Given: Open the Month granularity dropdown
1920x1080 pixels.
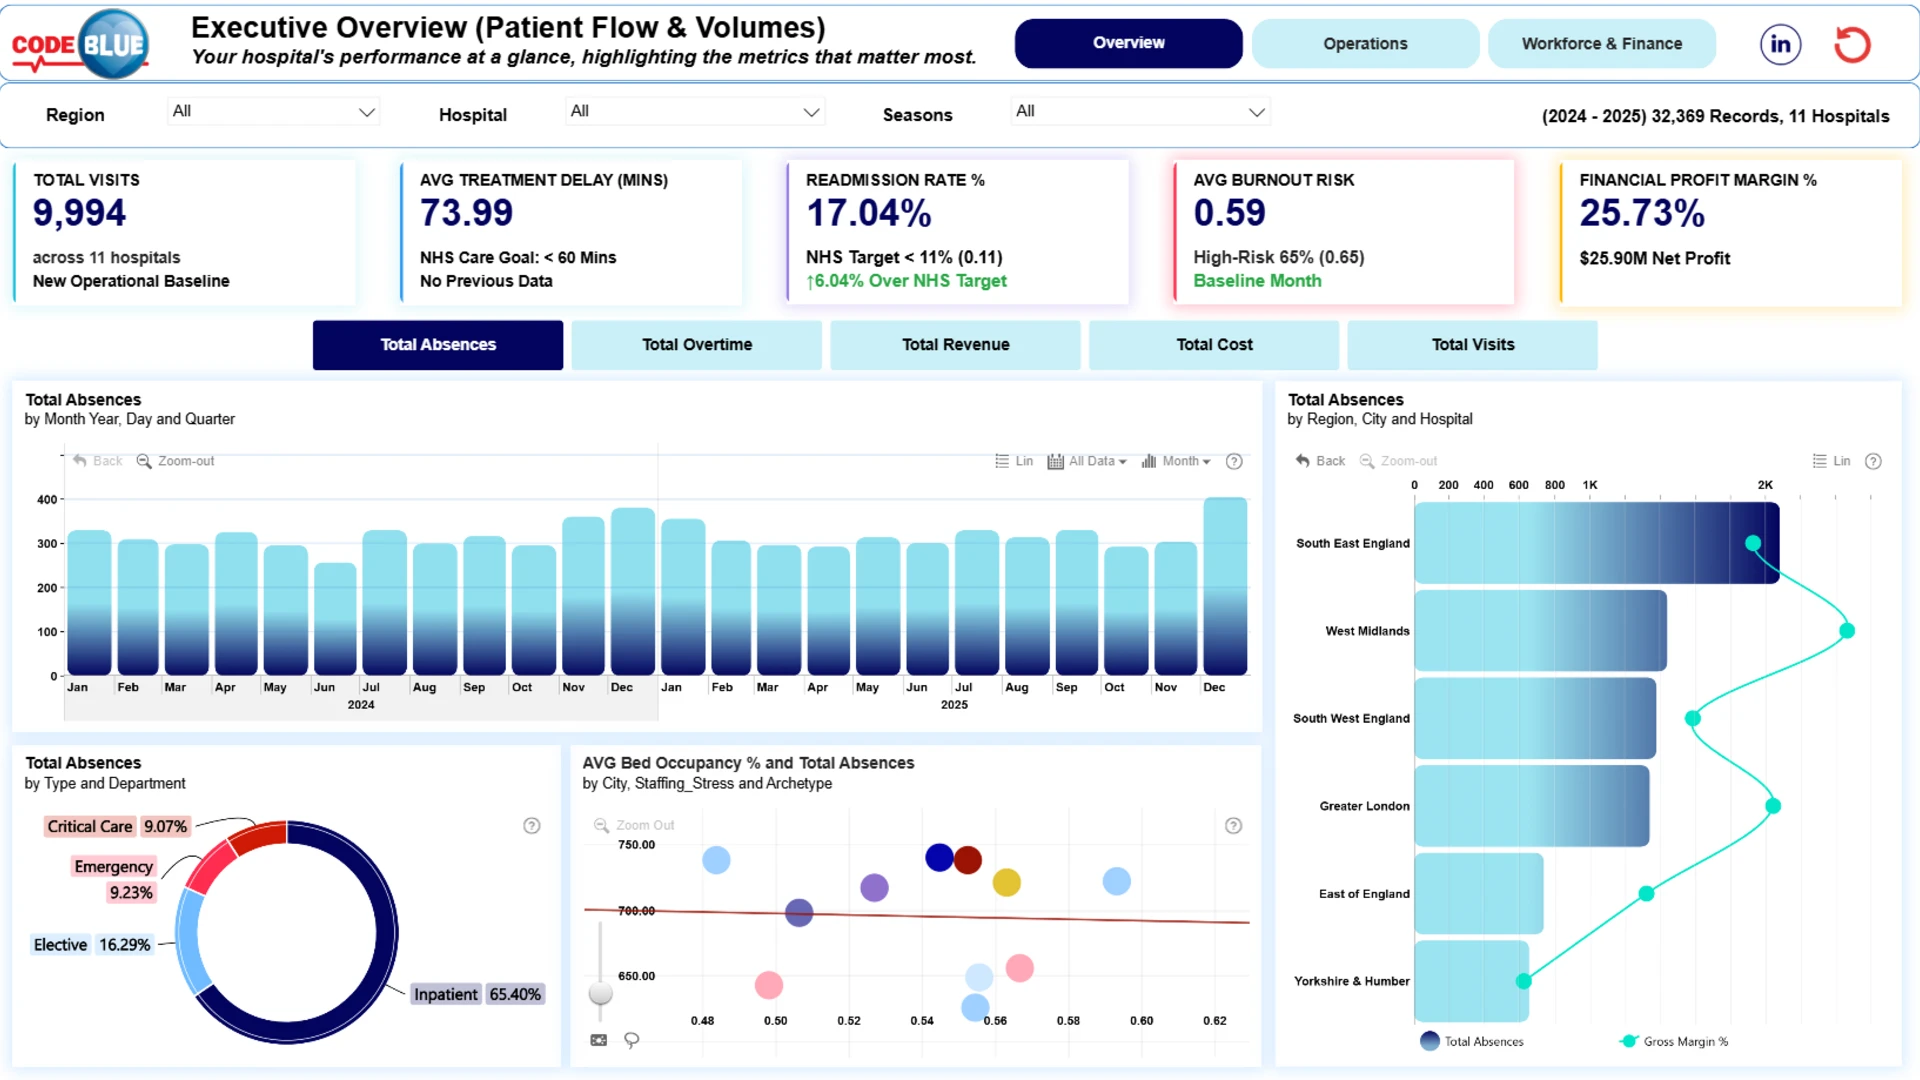Looking at the screenshot, I should 1176,461.
